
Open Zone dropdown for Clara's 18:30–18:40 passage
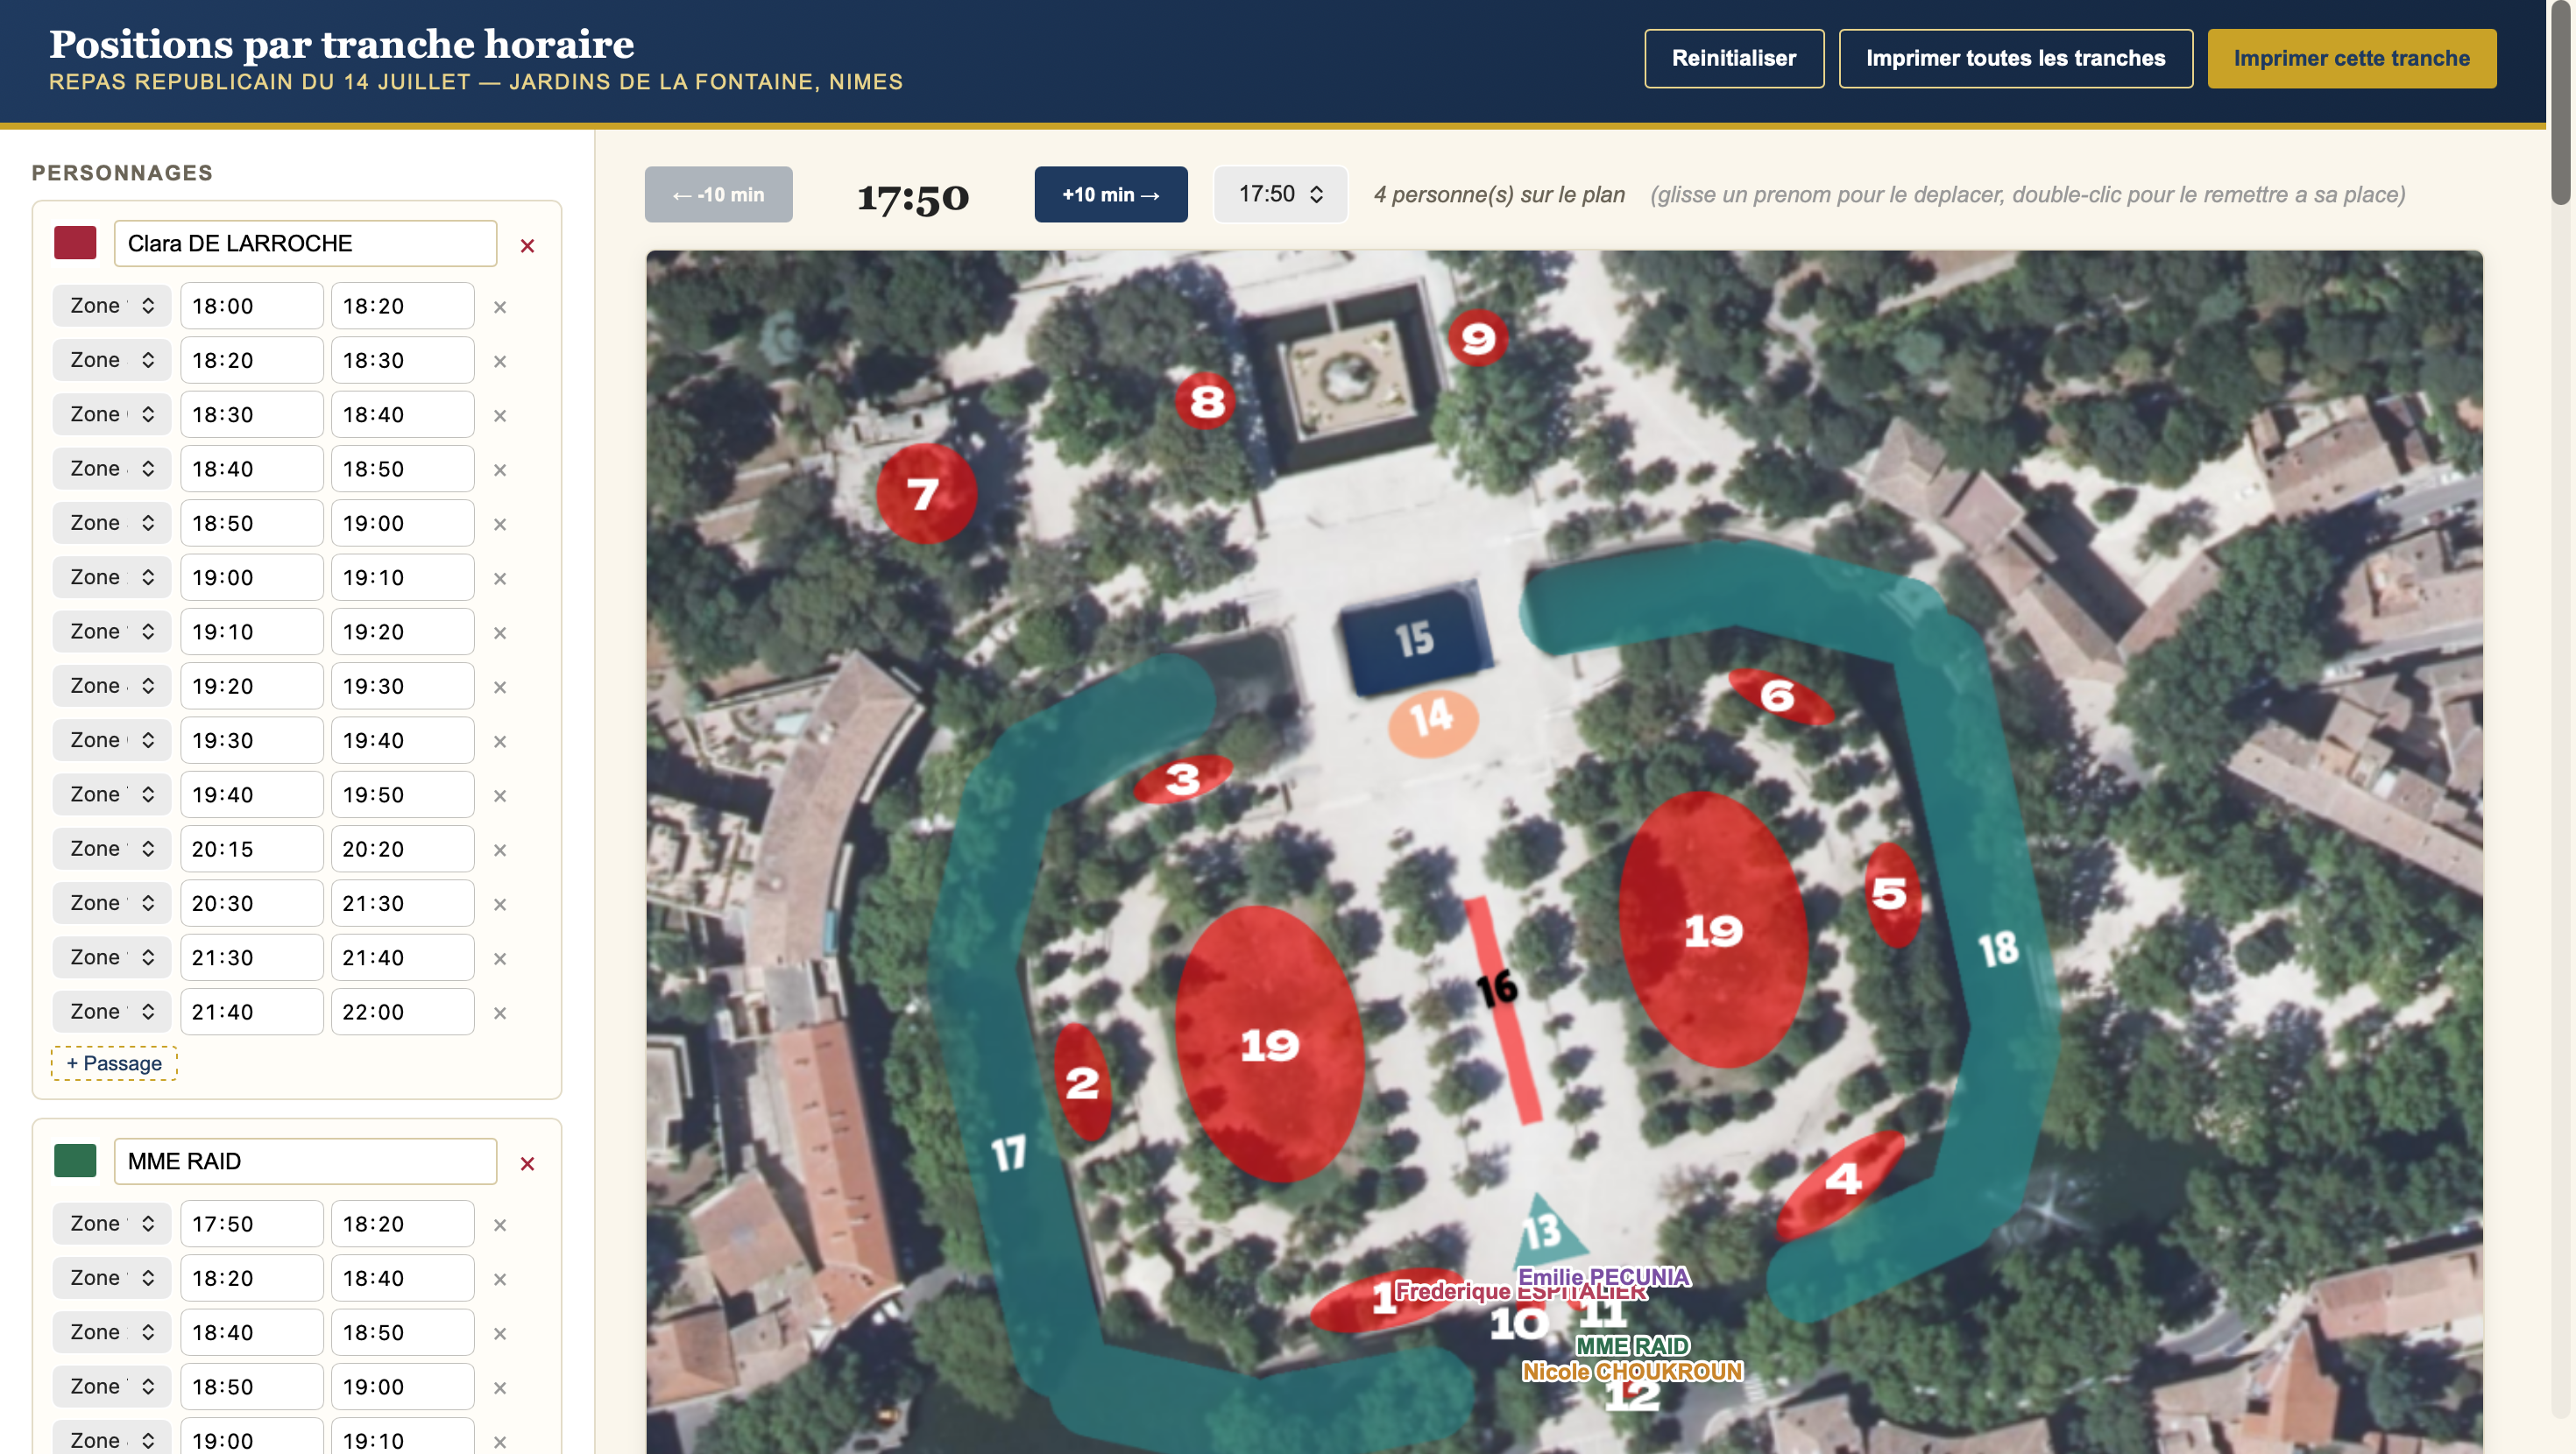click(x=112, y=414)
